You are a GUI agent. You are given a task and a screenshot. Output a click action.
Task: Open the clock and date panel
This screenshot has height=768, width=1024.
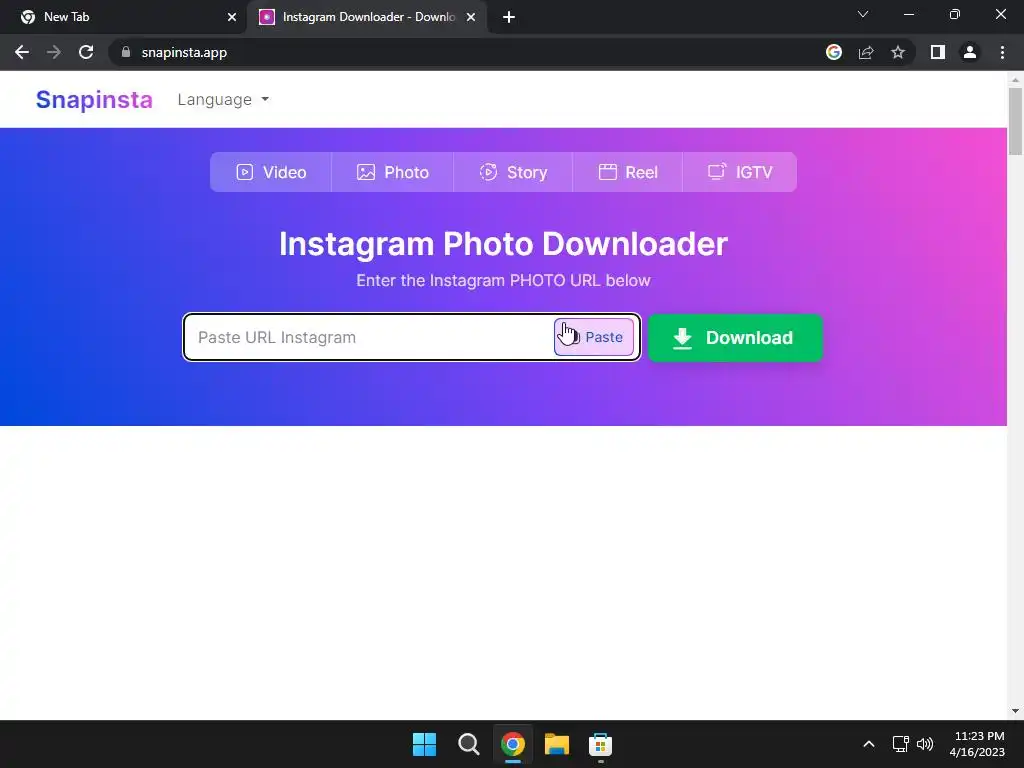tap(977, 744)
